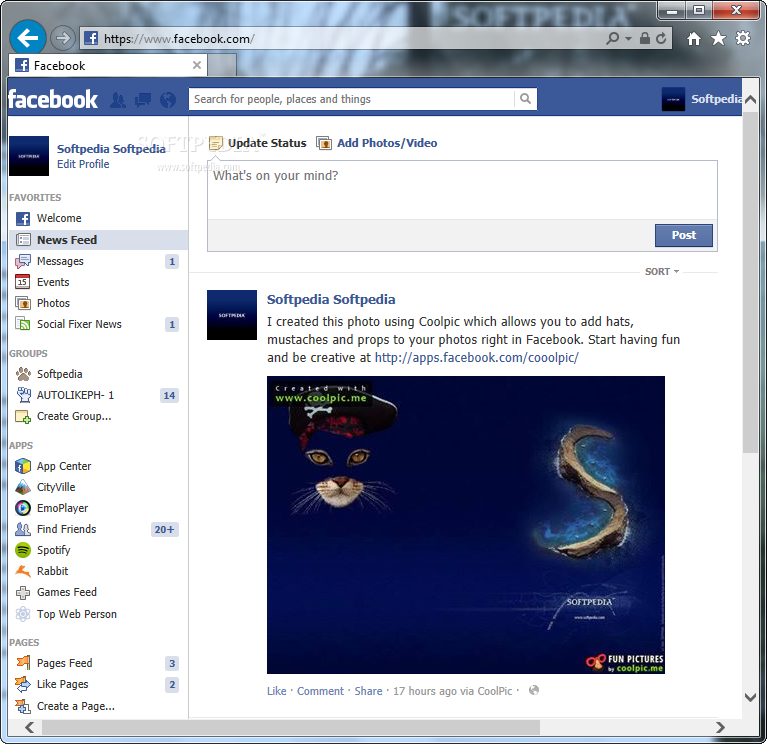Open Messages in the sidebar

click(98, 261)
